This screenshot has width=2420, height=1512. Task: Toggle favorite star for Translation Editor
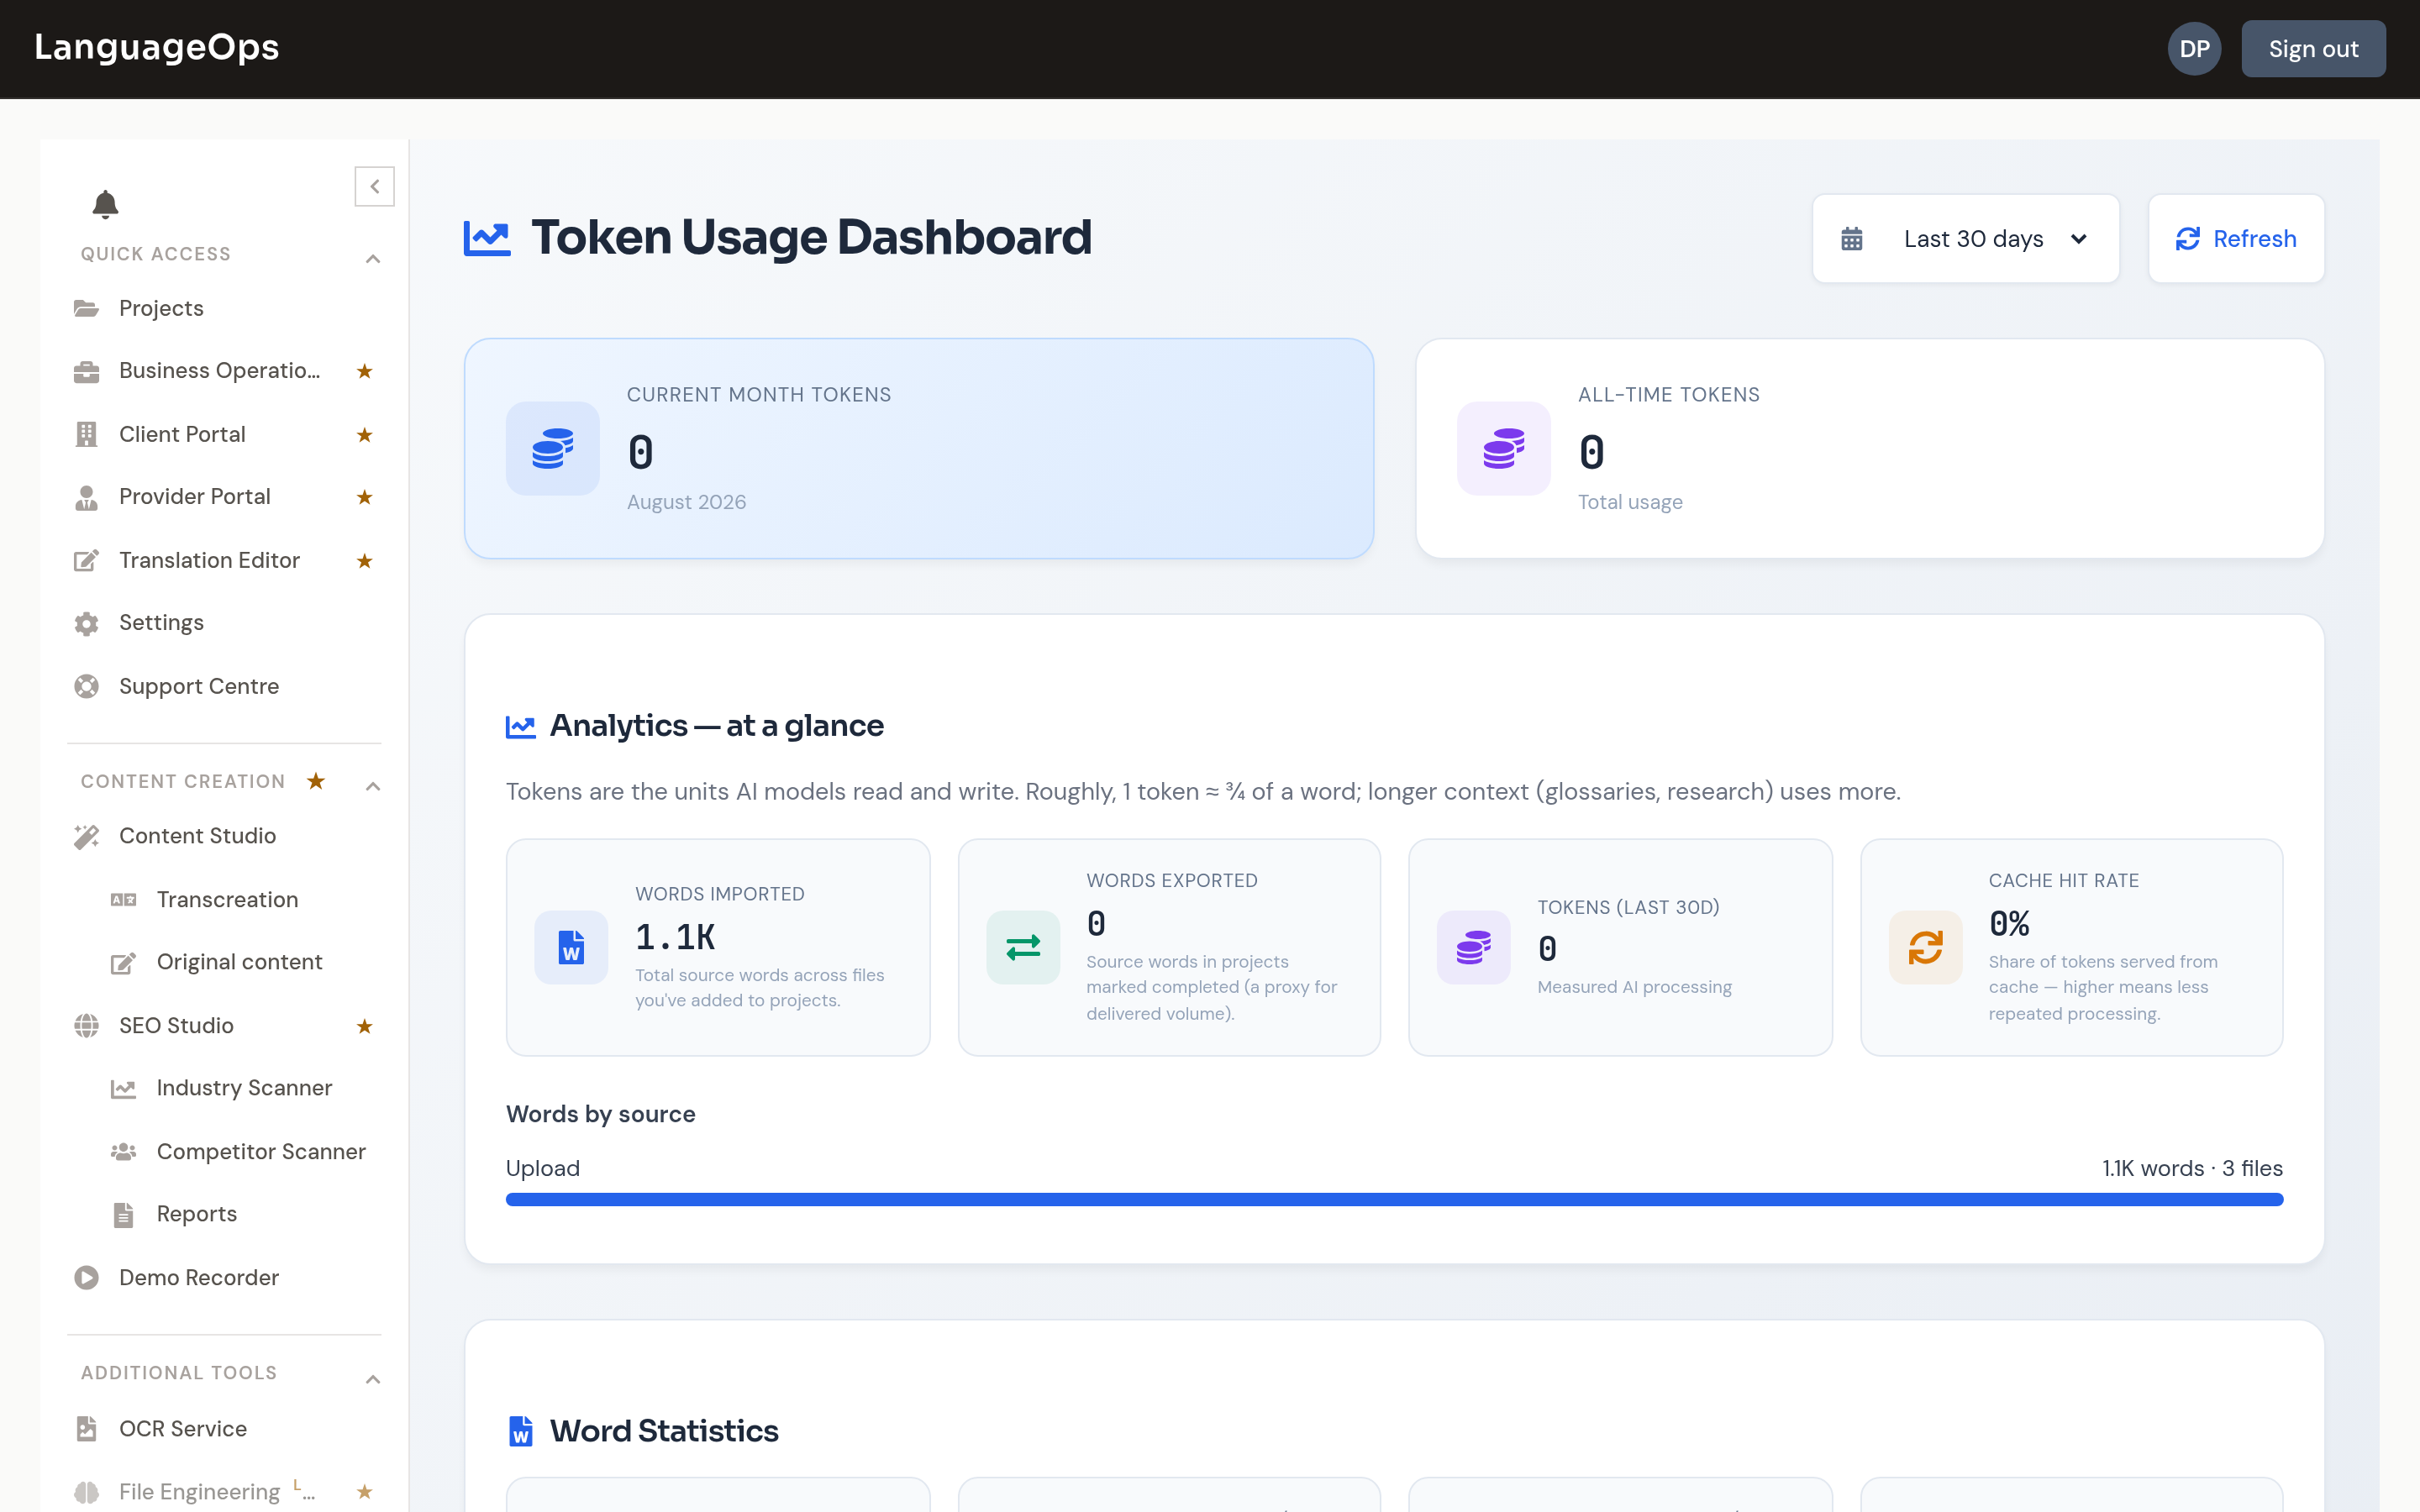(365, 561)
